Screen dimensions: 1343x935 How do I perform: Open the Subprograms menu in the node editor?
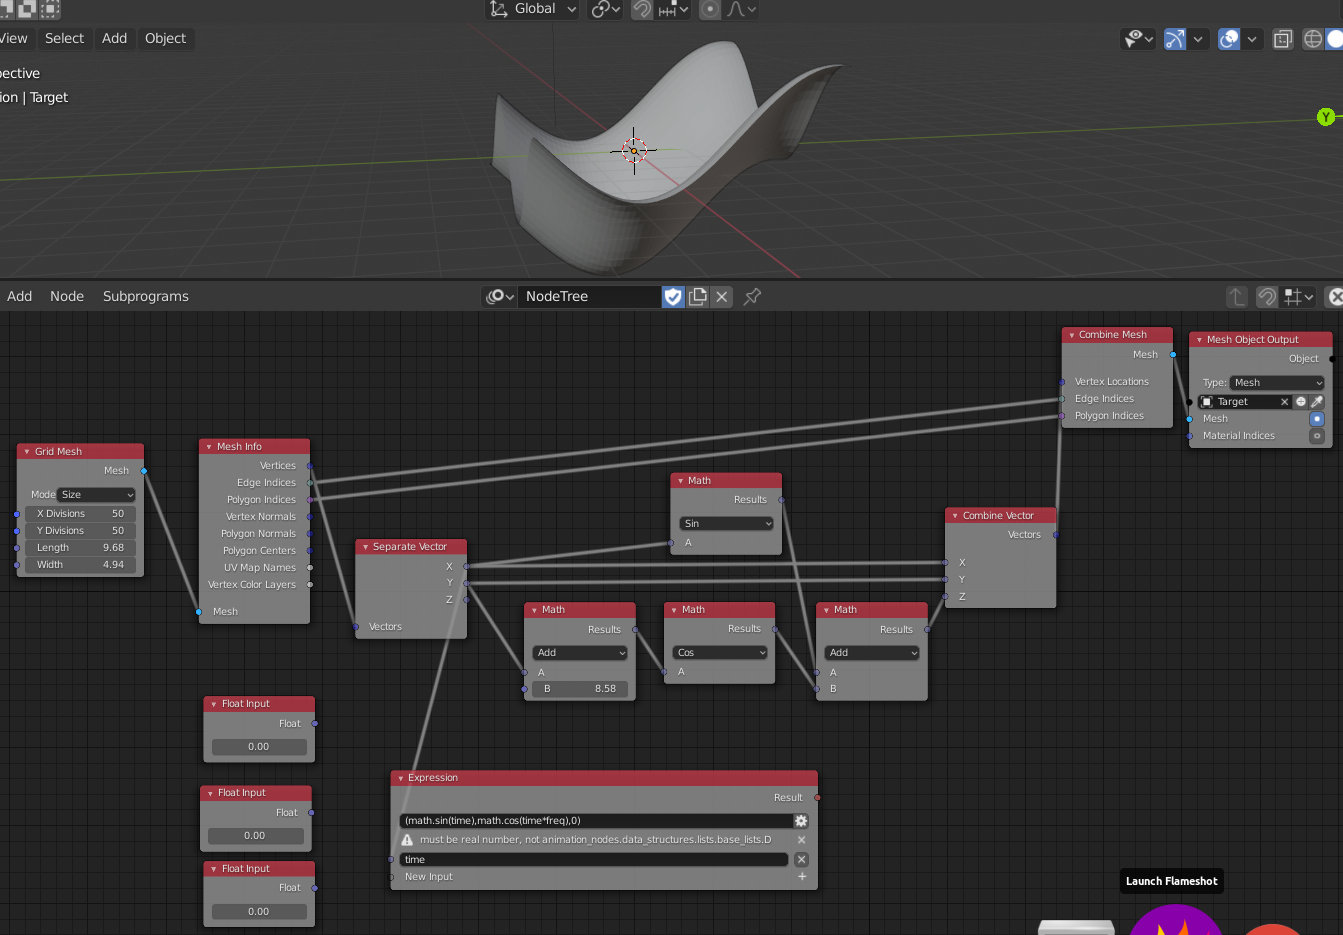(x=145, y=296)
